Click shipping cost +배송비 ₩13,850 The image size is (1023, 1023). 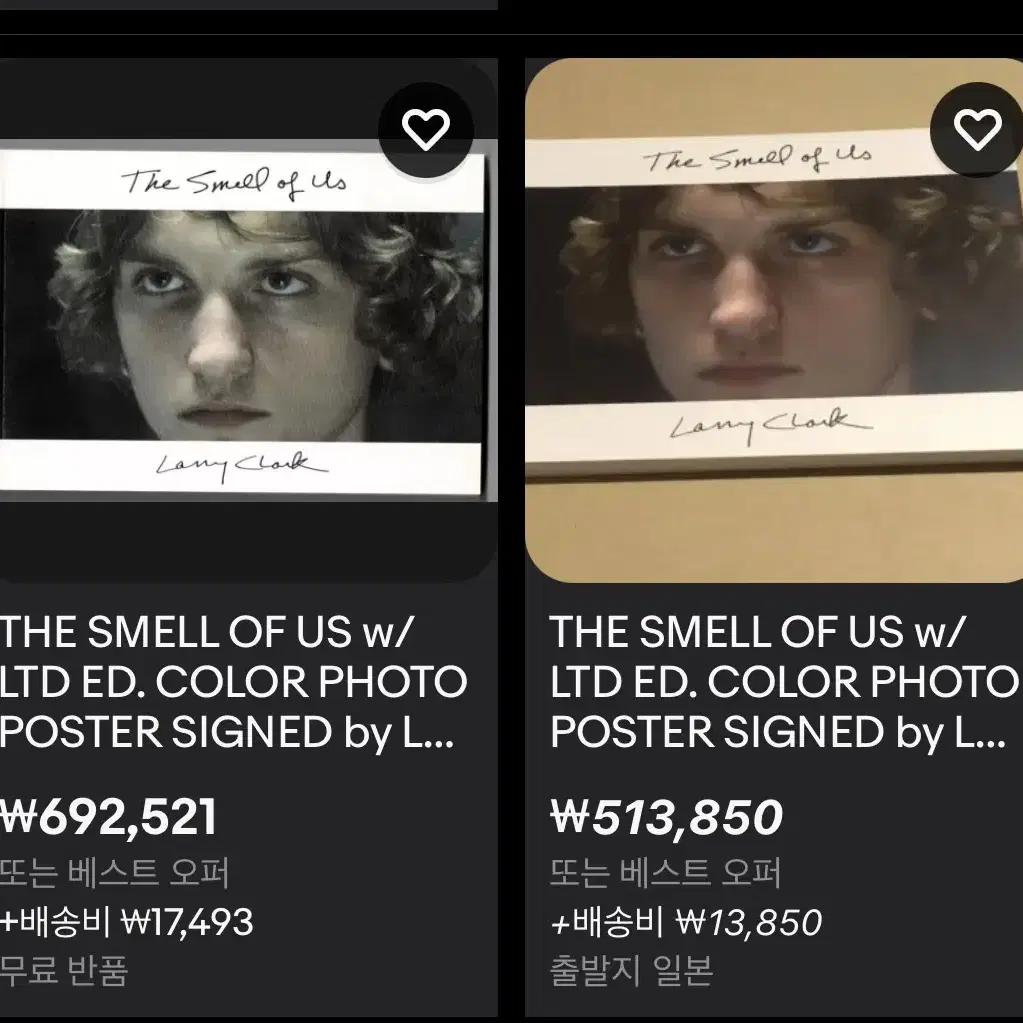686,923
